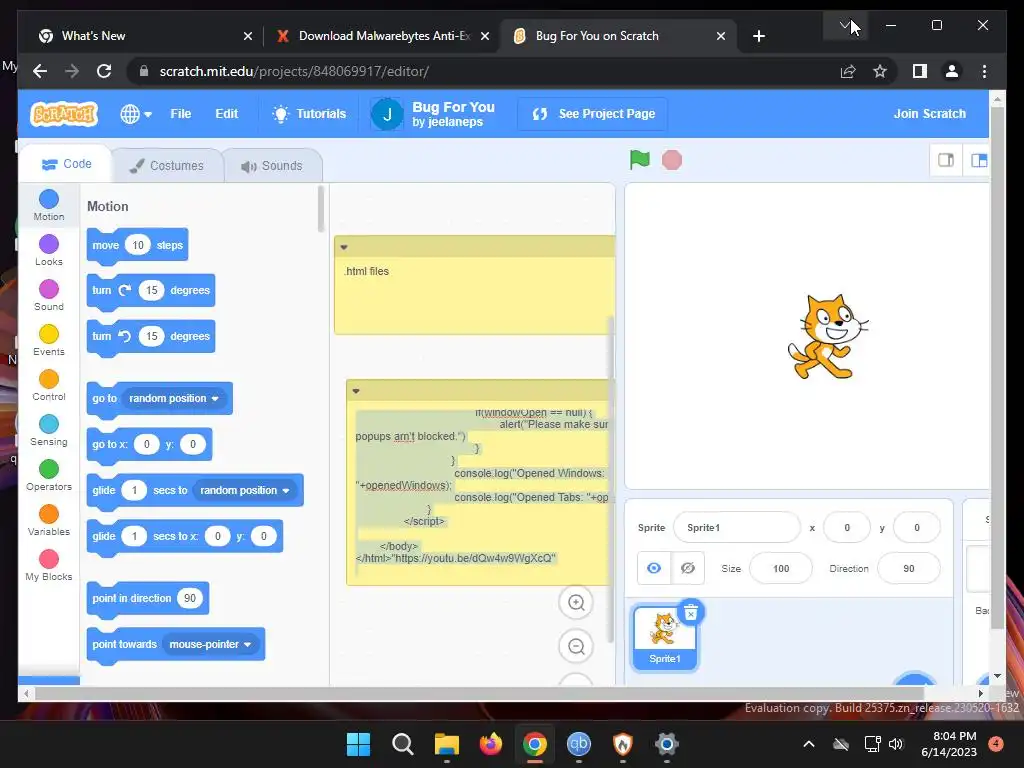
Task: Go back to the previous page
Action: tap(40, 71)
